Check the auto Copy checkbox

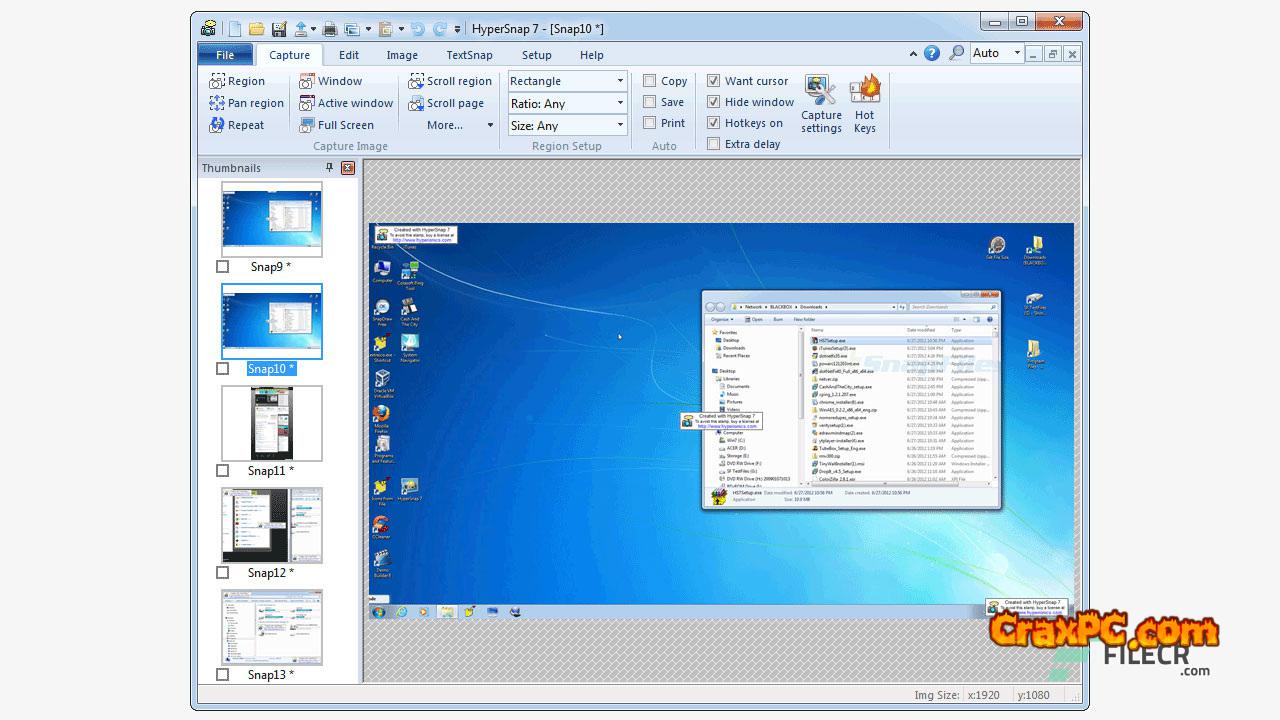(x=650, y=81)
